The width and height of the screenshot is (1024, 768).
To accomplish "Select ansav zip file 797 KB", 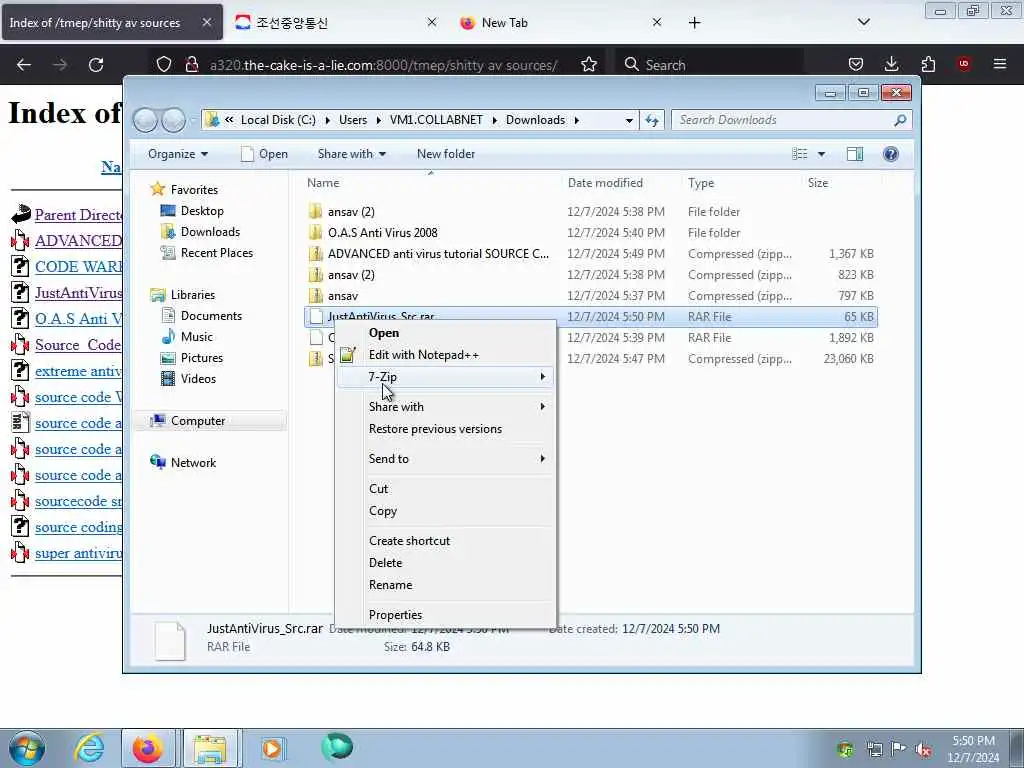I will [343, 296].
